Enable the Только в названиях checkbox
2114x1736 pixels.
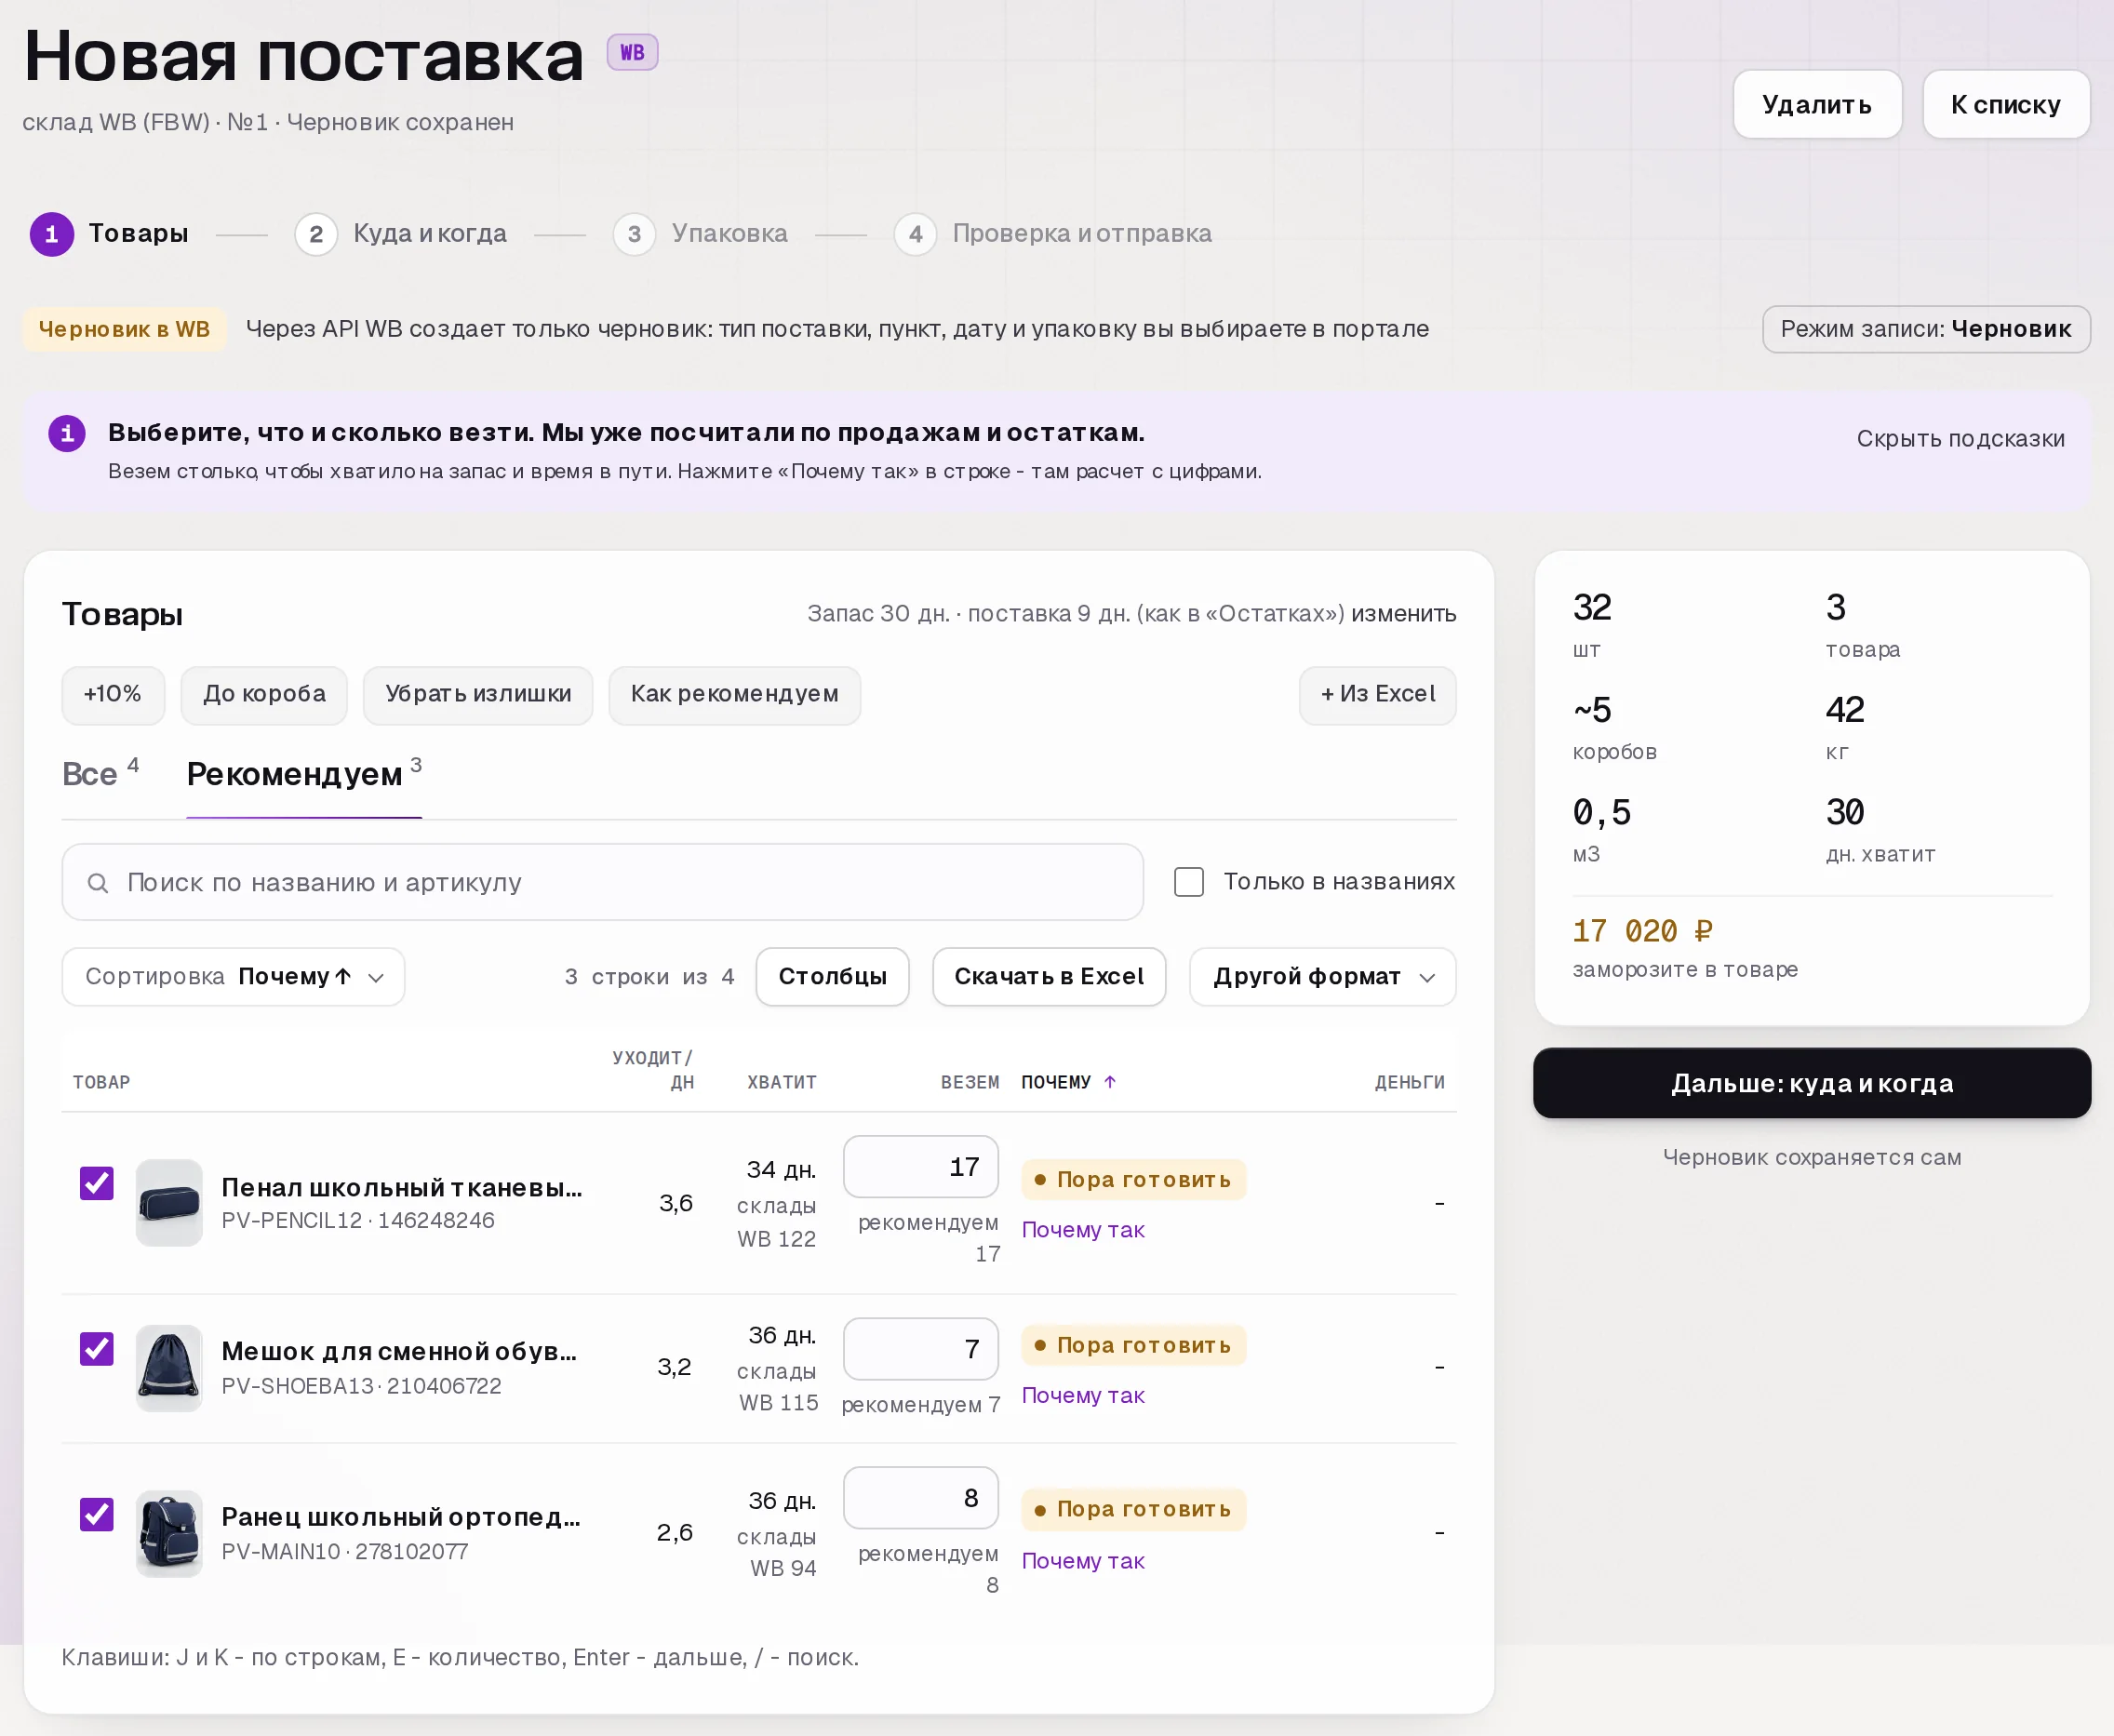pos(1189,882)
